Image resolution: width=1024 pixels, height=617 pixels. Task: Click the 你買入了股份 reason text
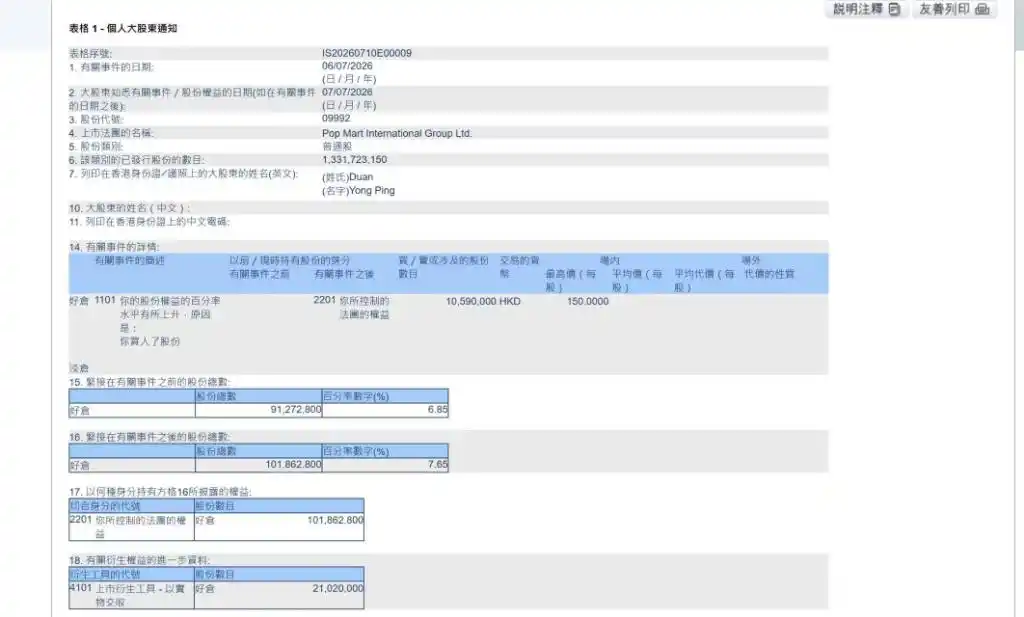click(x=150, y=341)
